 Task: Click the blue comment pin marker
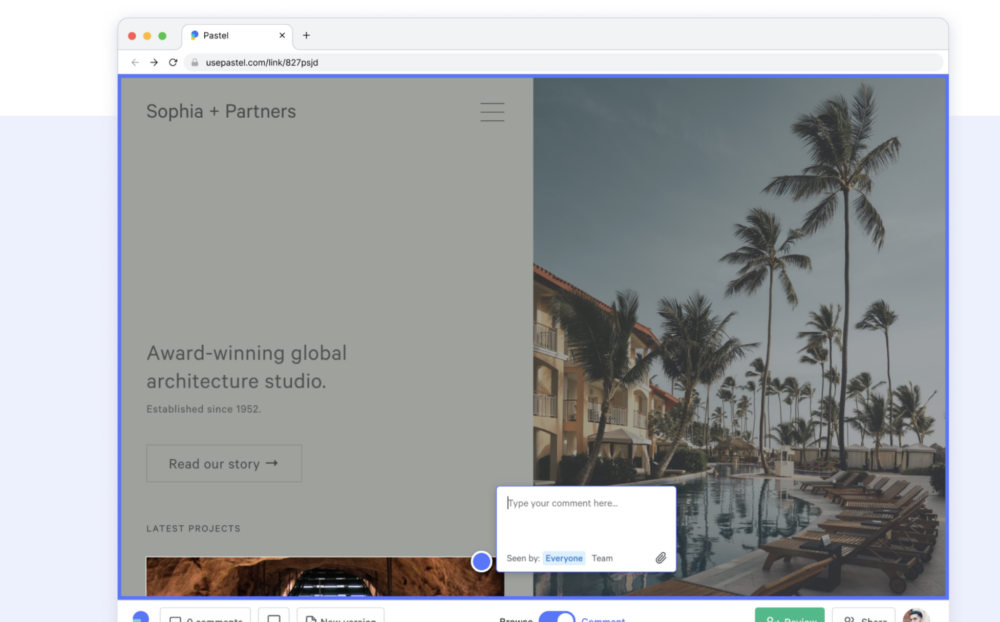click(x=482, y=561)
